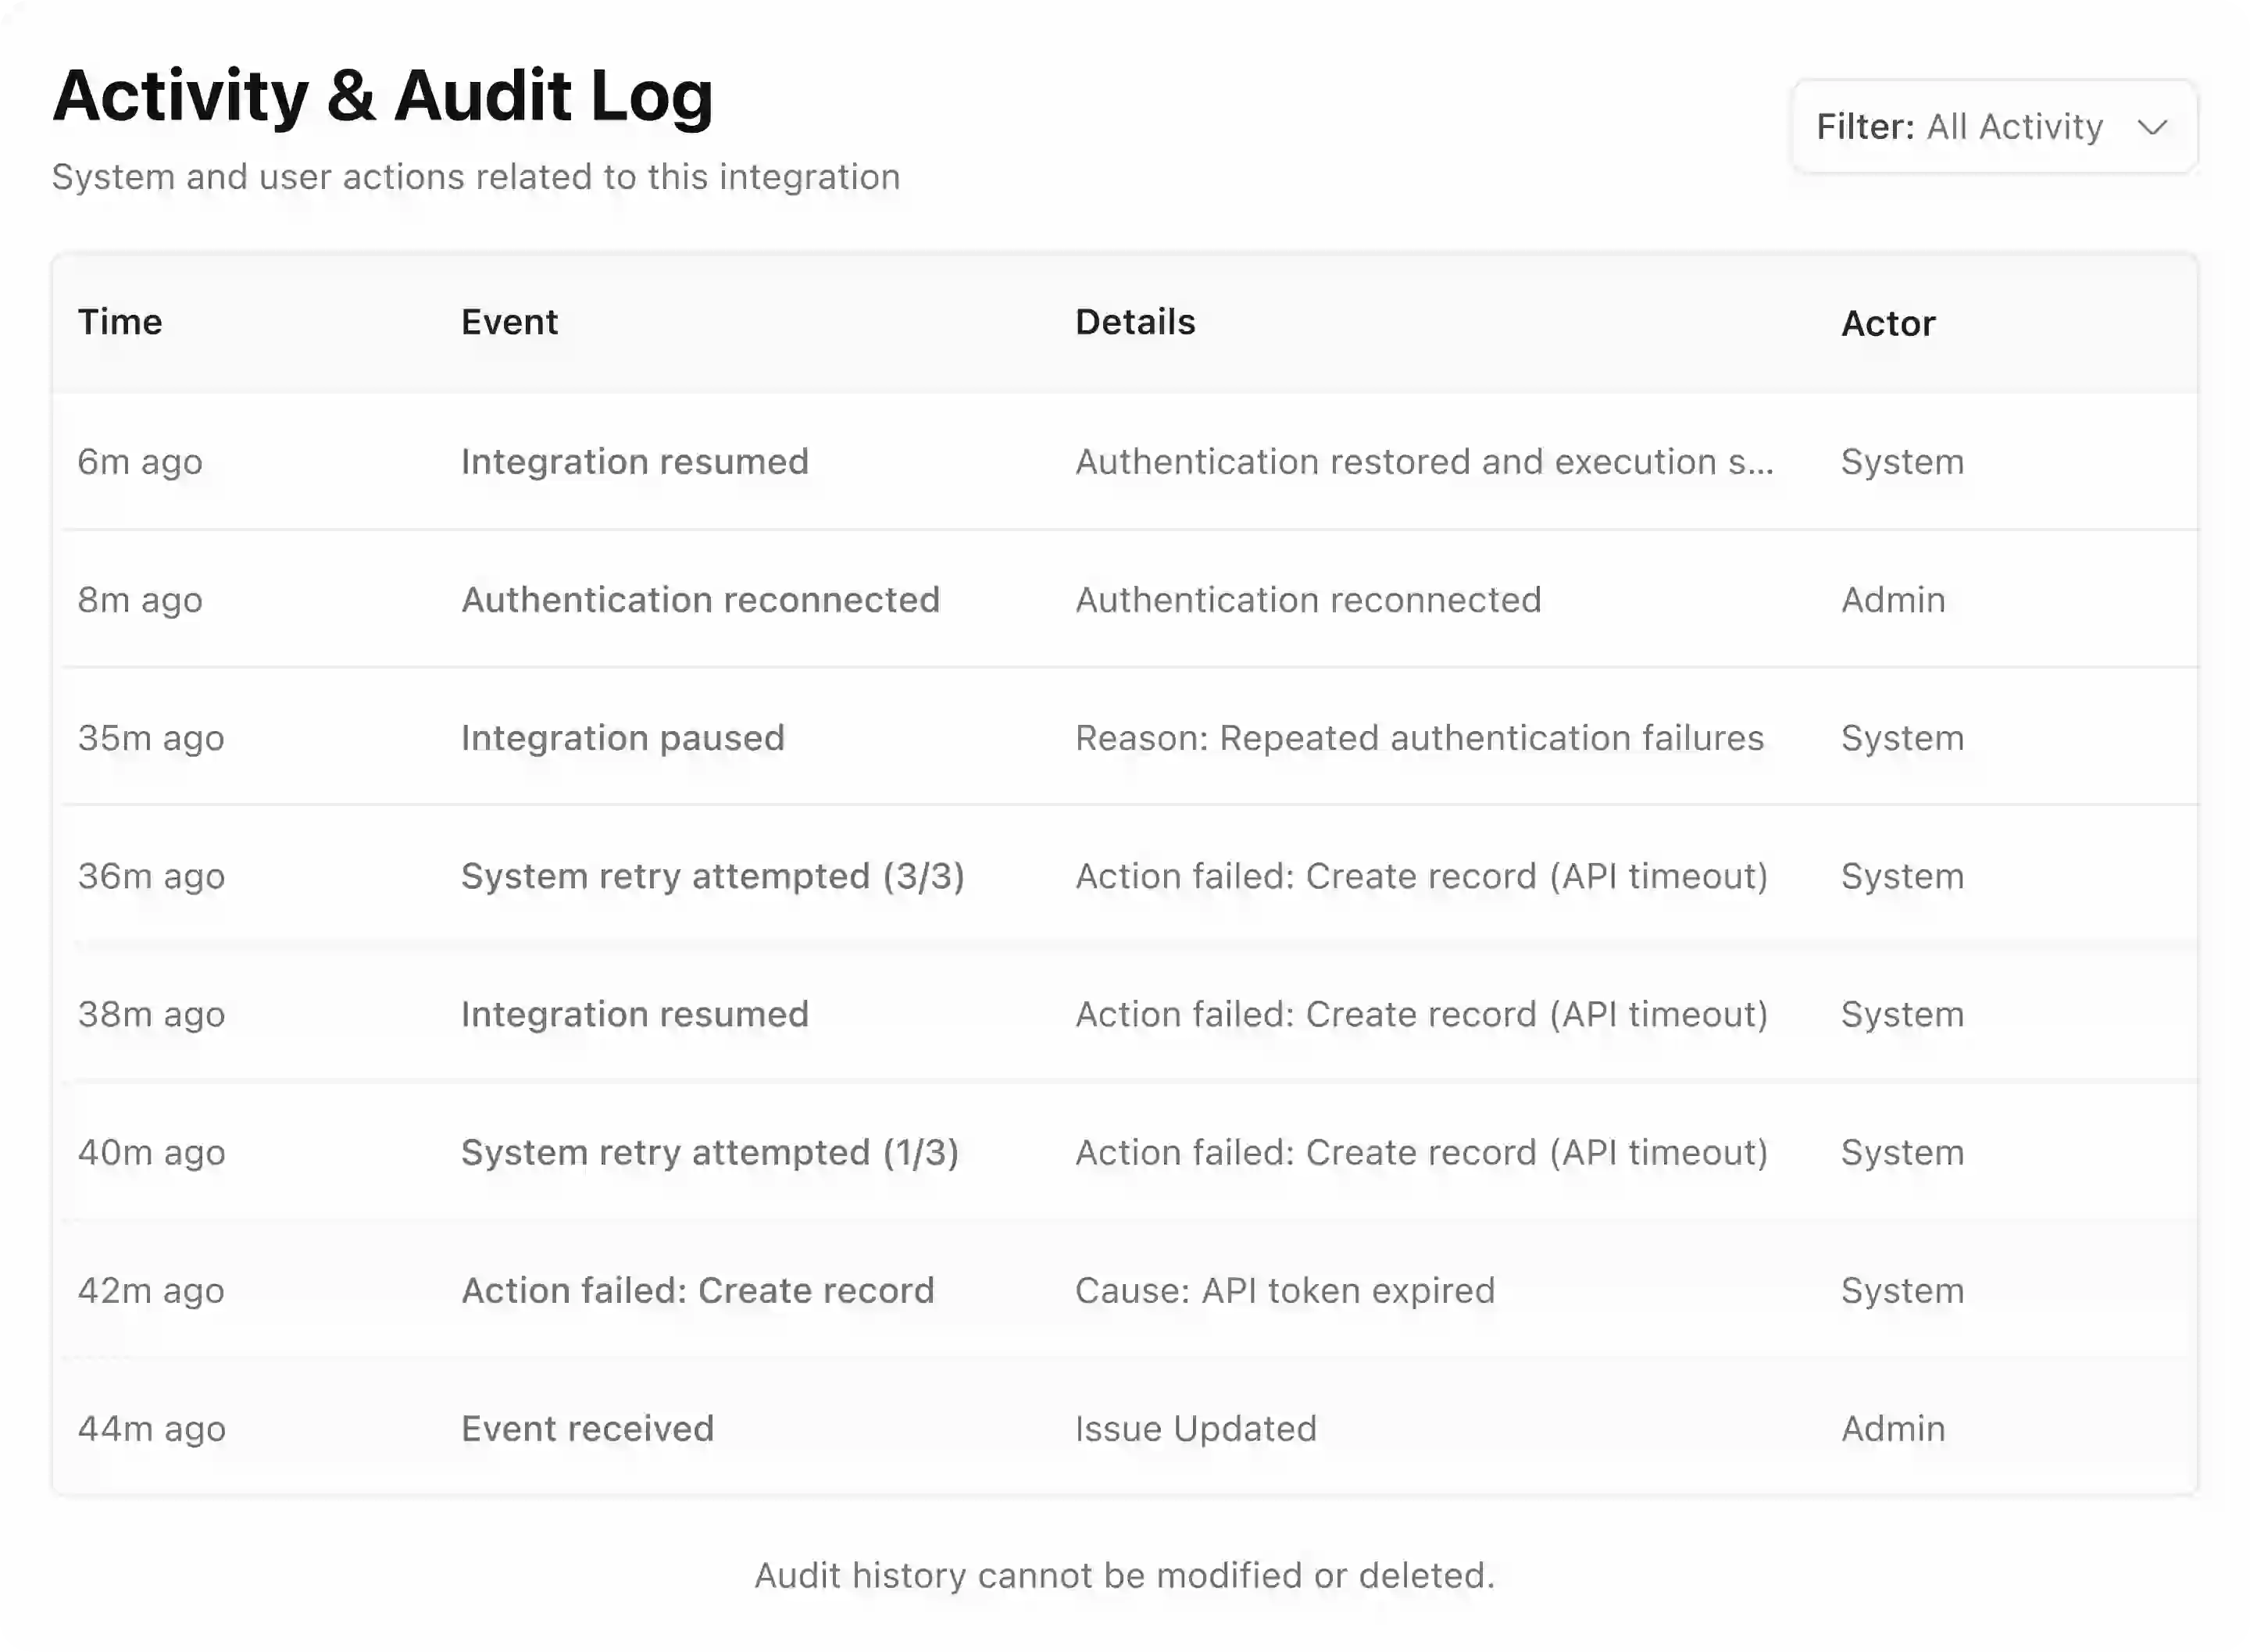2250x1652 pixels.
Task: Click 'Cause: API token expired' details
Action: point(1284,1290)
